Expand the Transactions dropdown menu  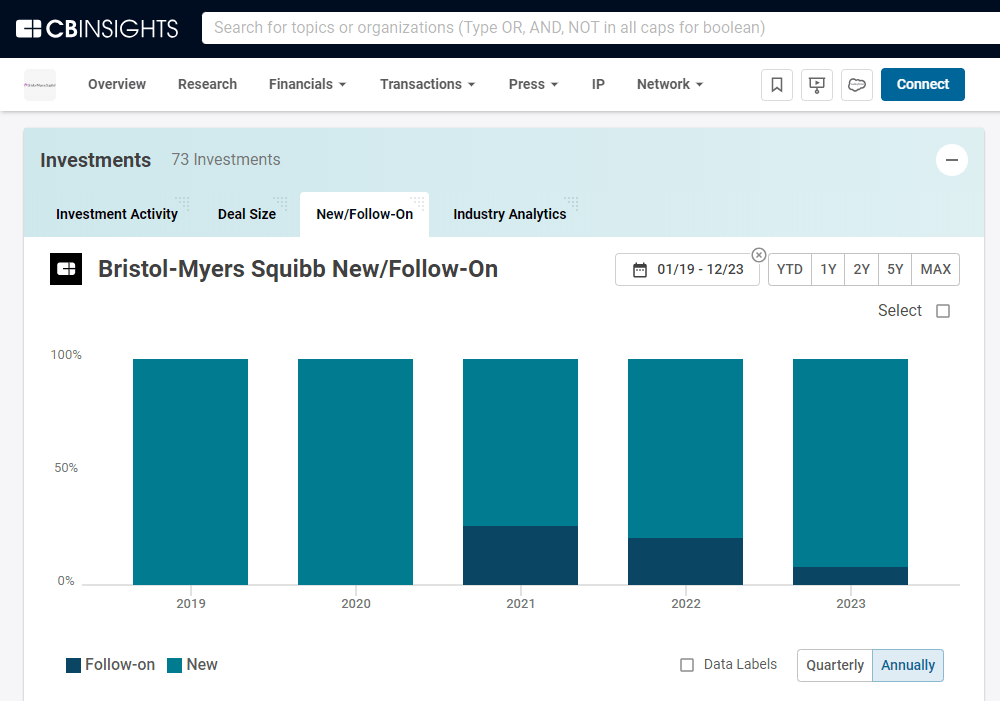[x=427, y=84]
